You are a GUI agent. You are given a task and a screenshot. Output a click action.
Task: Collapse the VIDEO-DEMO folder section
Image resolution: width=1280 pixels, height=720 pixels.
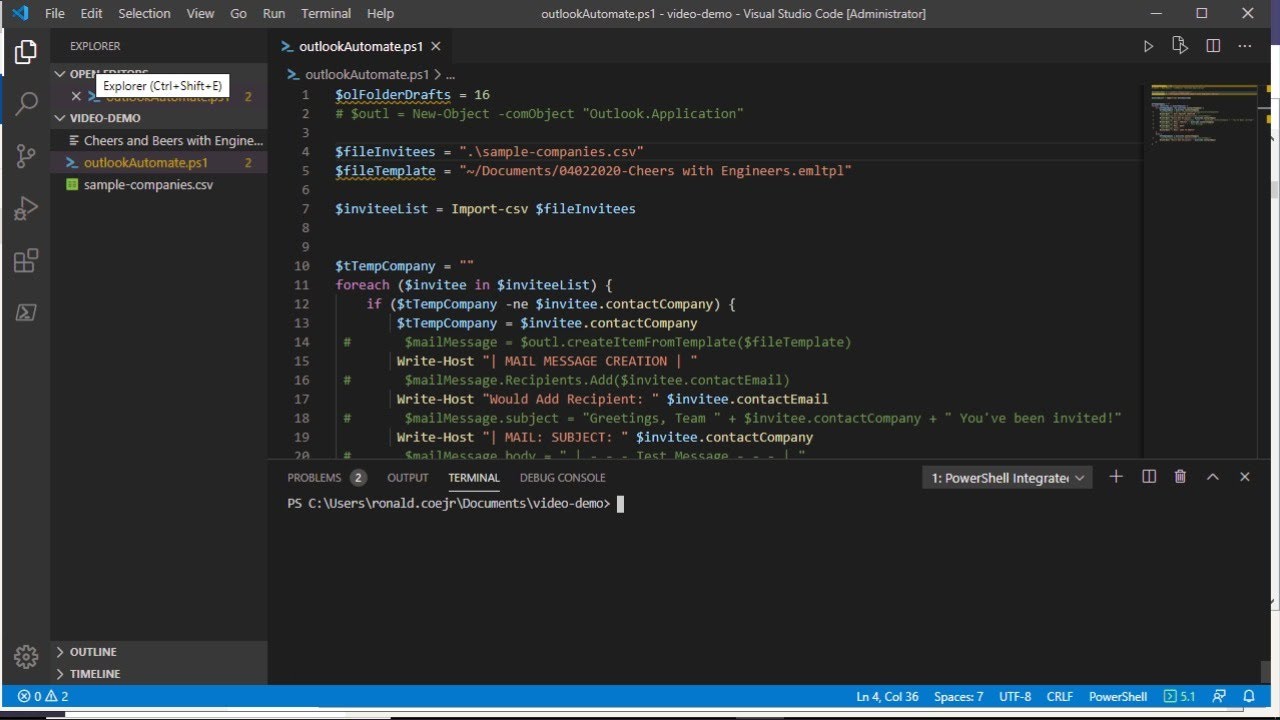pos(160,118)
